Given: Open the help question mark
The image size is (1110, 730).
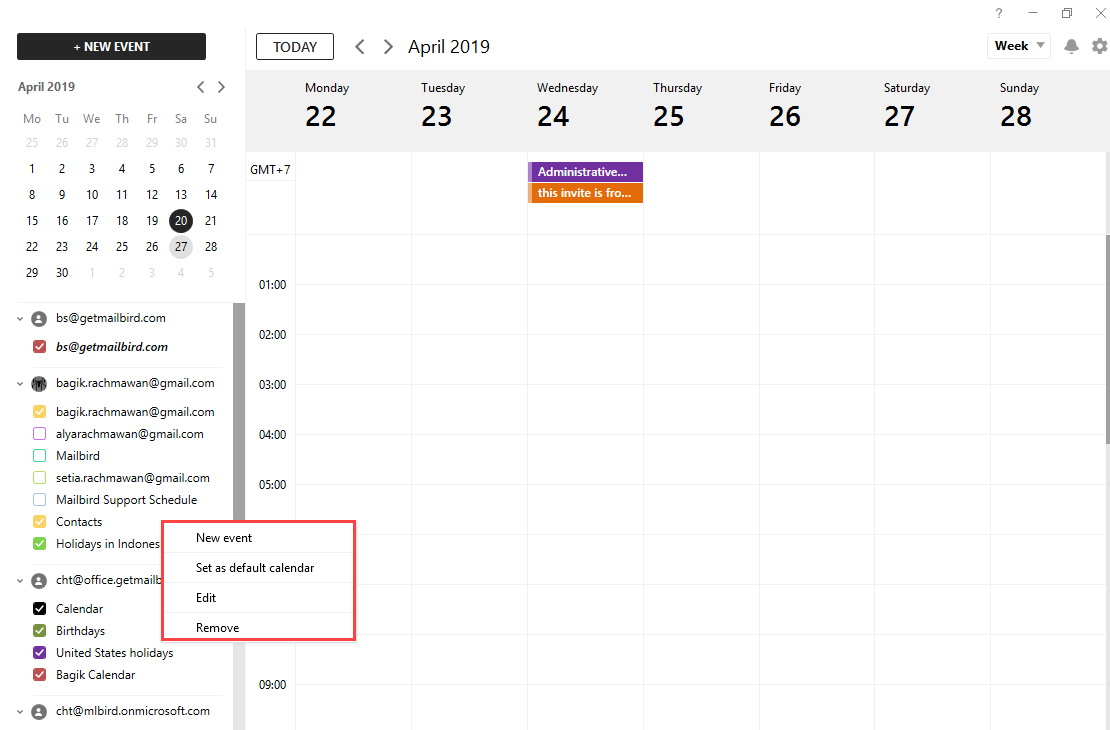Looking at the screenshot, I should pos(998,13).
